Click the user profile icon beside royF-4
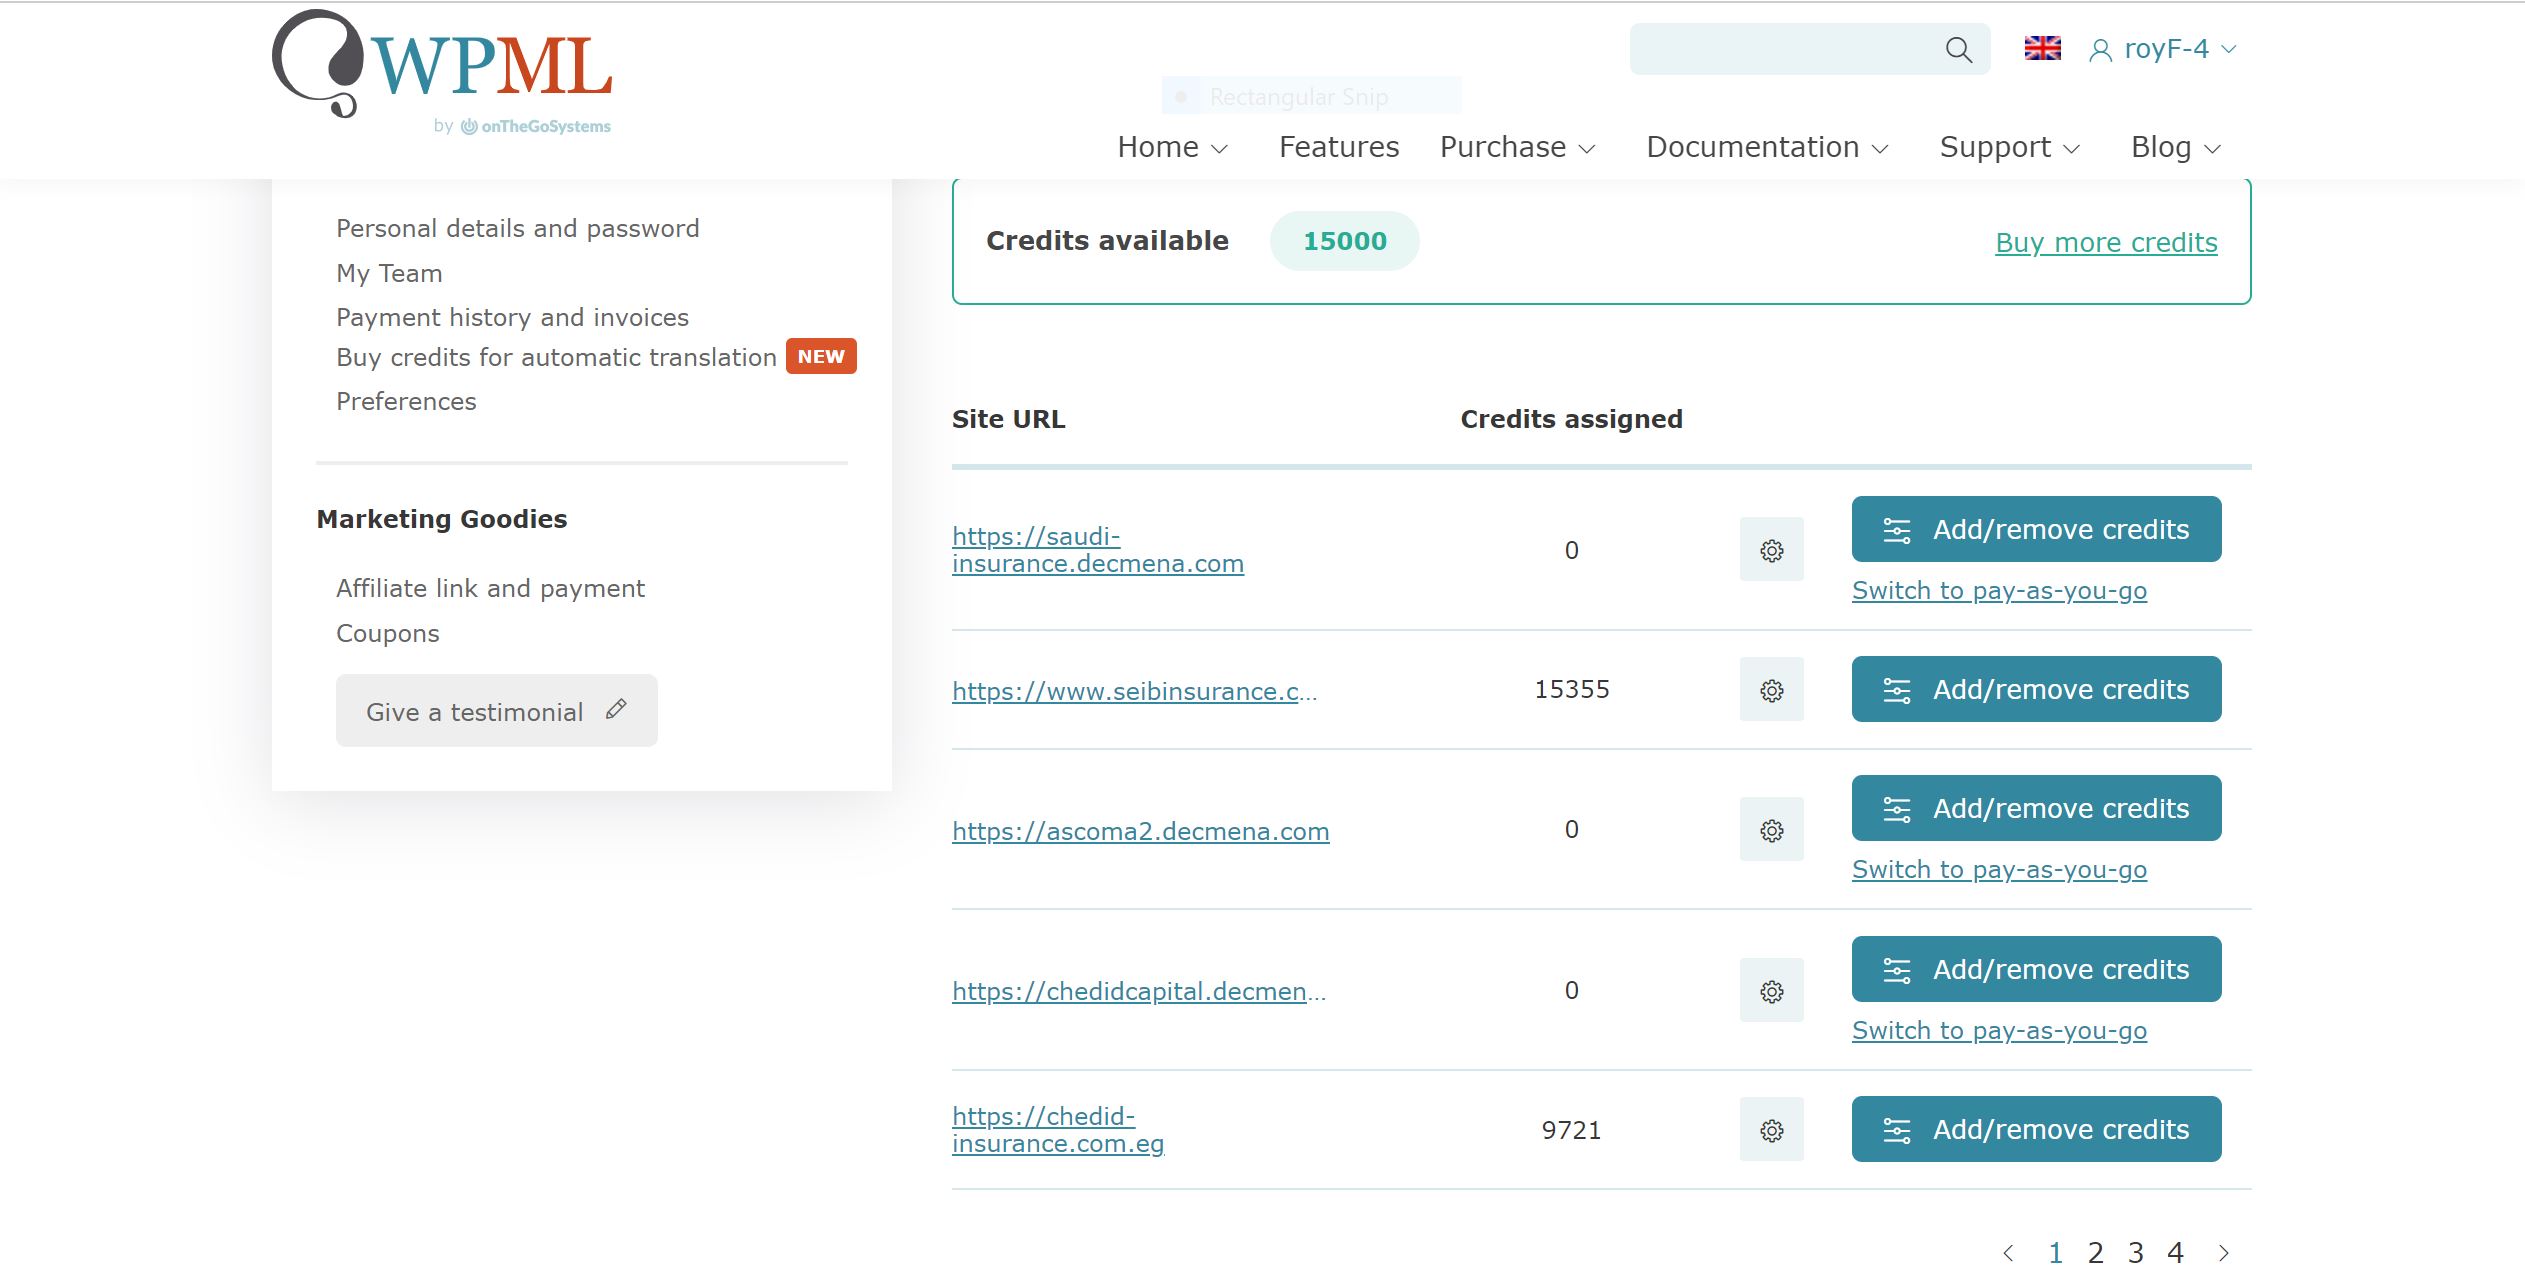 (2100, 50)
